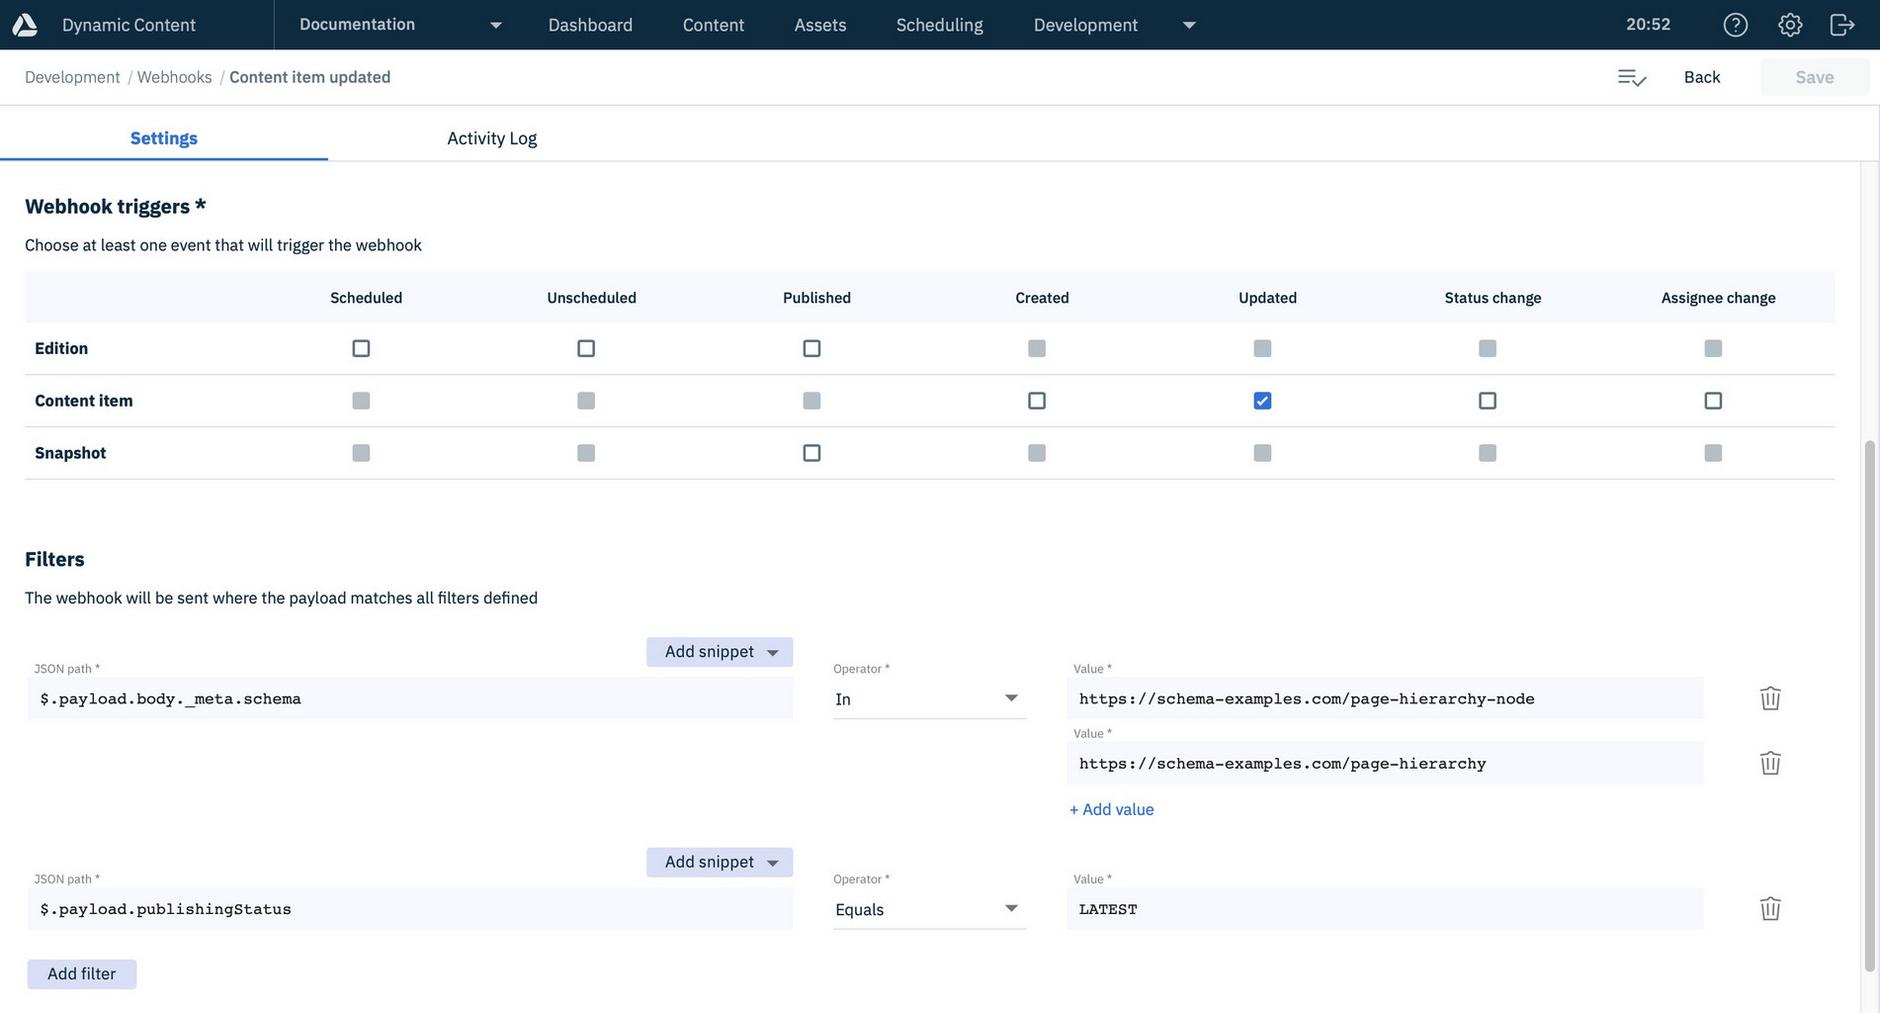Click the log out icon
The image size is (1880, 1013).
tap(1842, 25)
